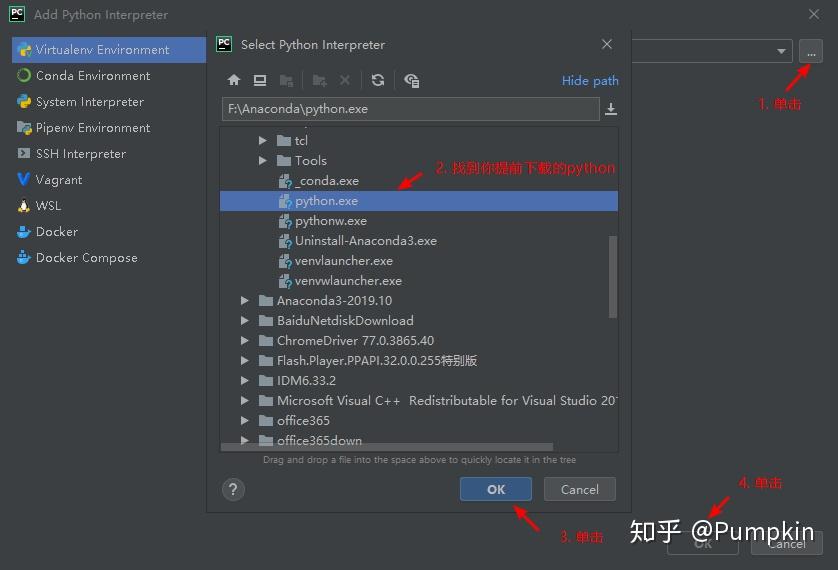The image size is (838, 570).
Task: Close the Add Python Interpreter window
Action: (x=813, y=14)
